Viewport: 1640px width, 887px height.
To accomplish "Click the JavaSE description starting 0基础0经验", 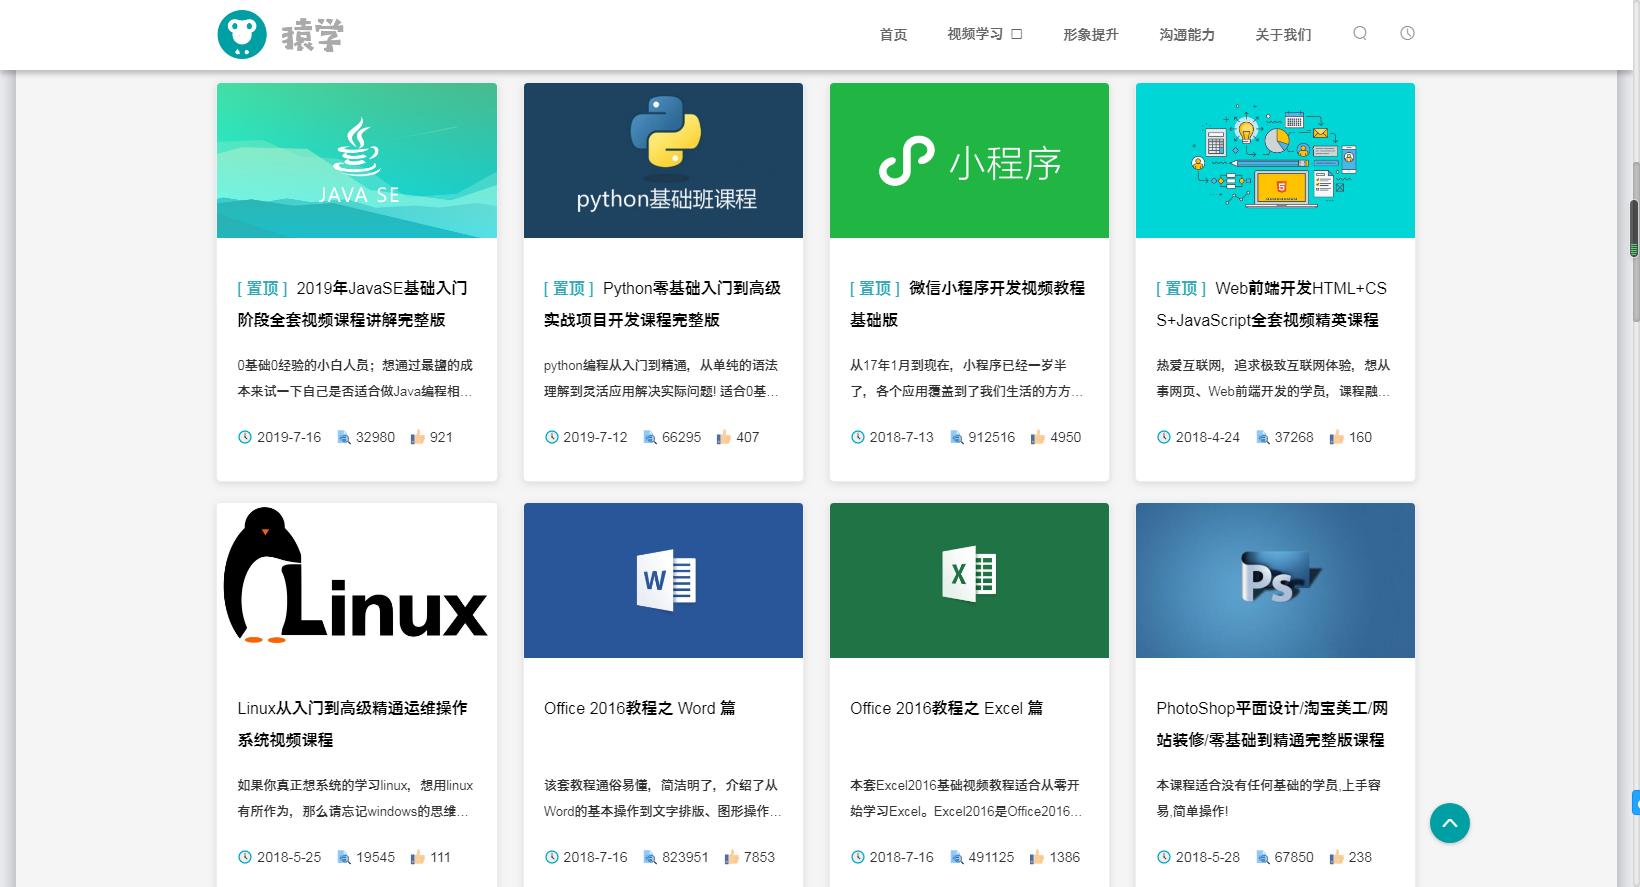I will (355, 378).
